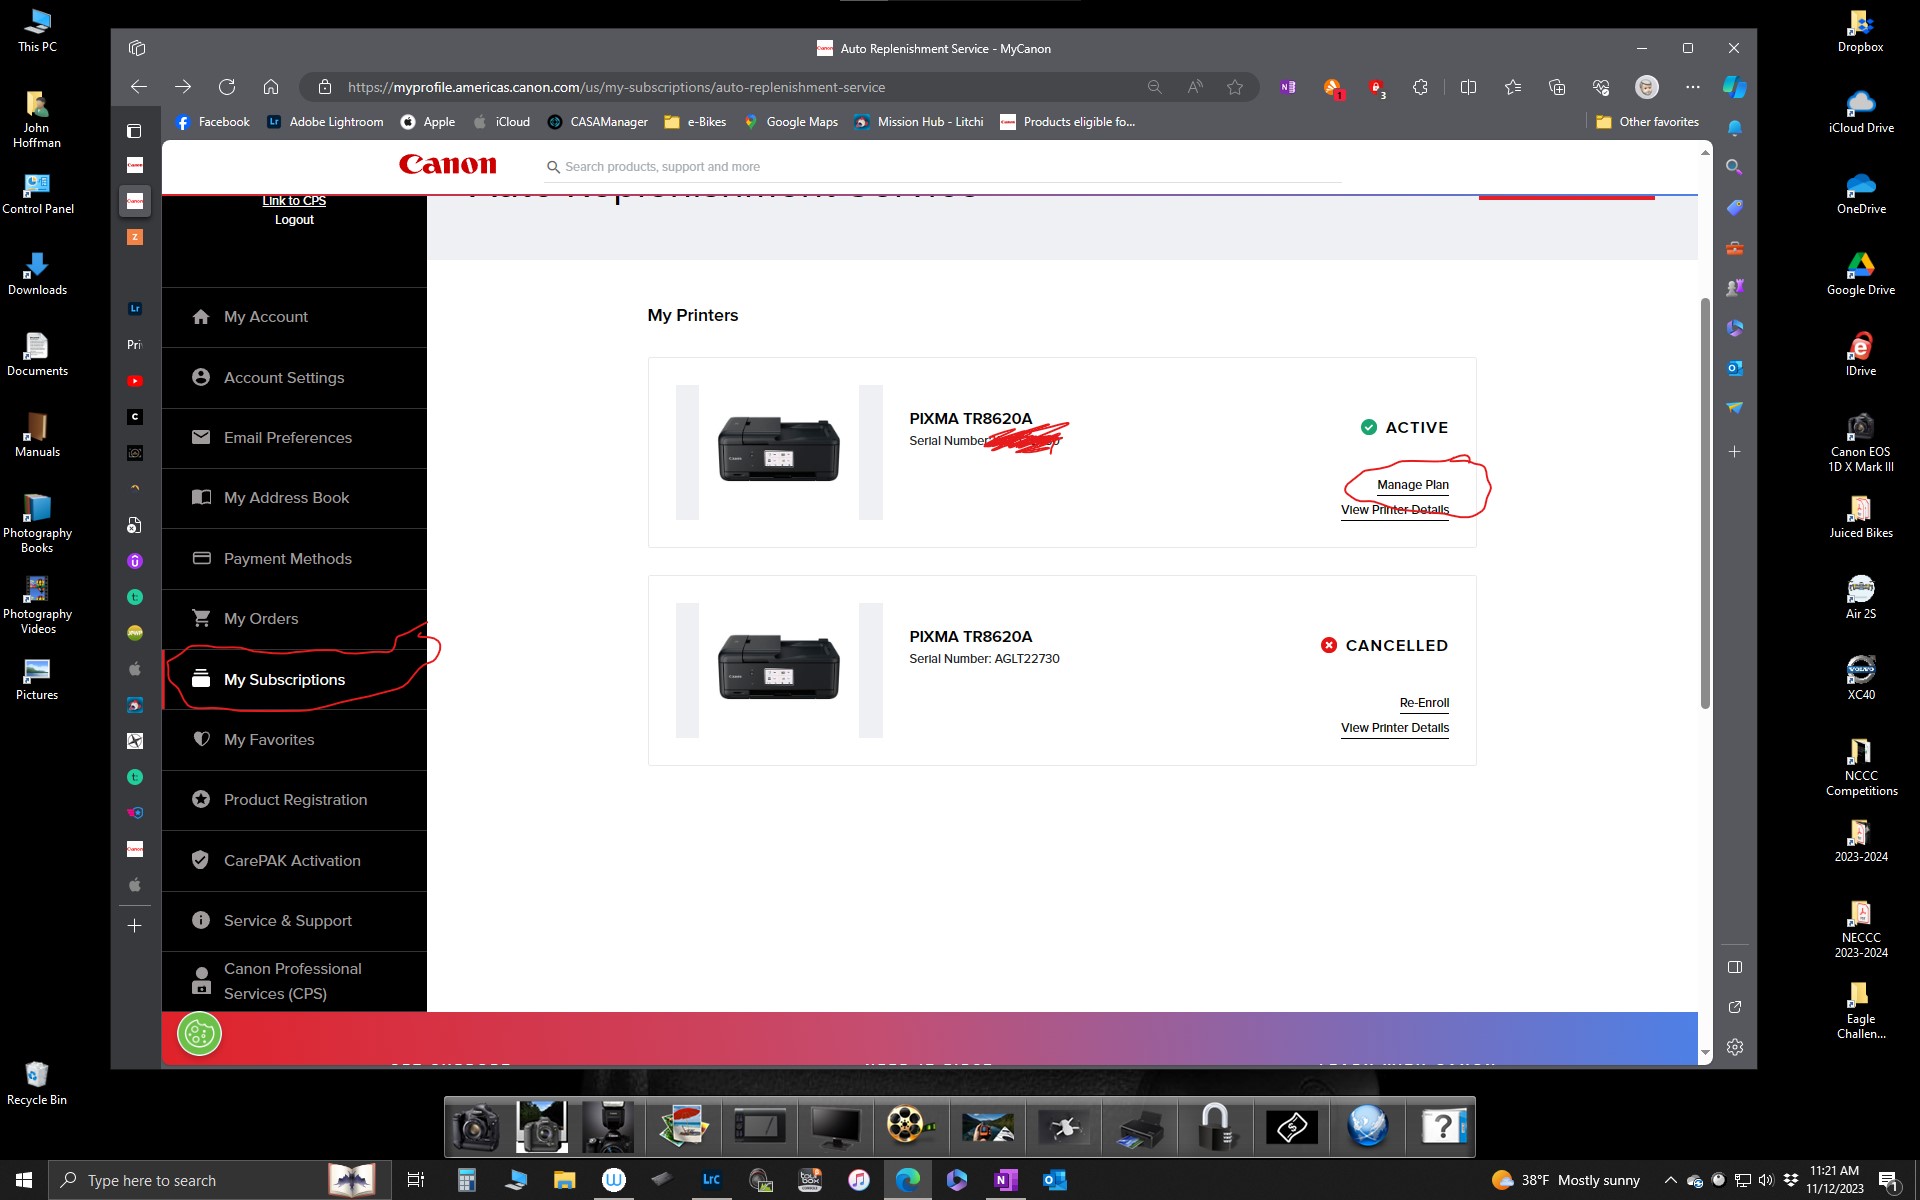Open Outlook from the Edge sidebar
Viewport: 1920px width, 1200px height.
tap(1734, 367)
